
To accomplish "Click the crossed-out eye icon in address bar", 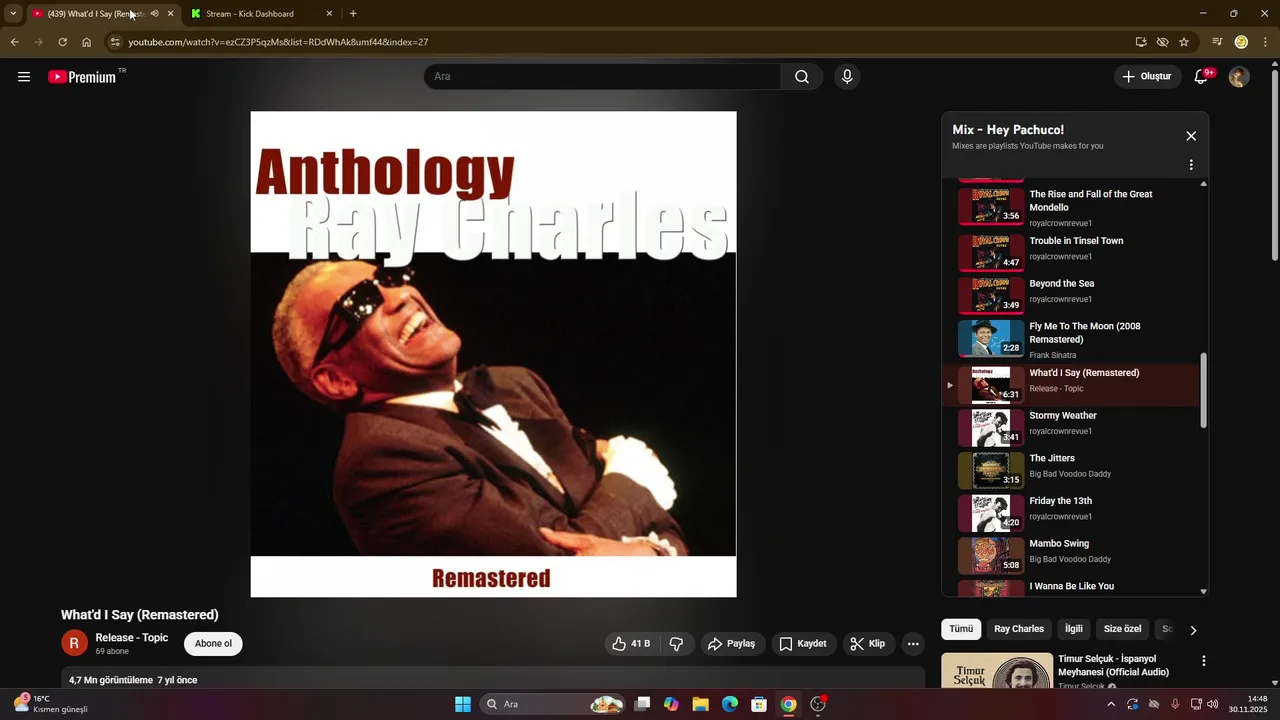I will [x=1162, y=42].
